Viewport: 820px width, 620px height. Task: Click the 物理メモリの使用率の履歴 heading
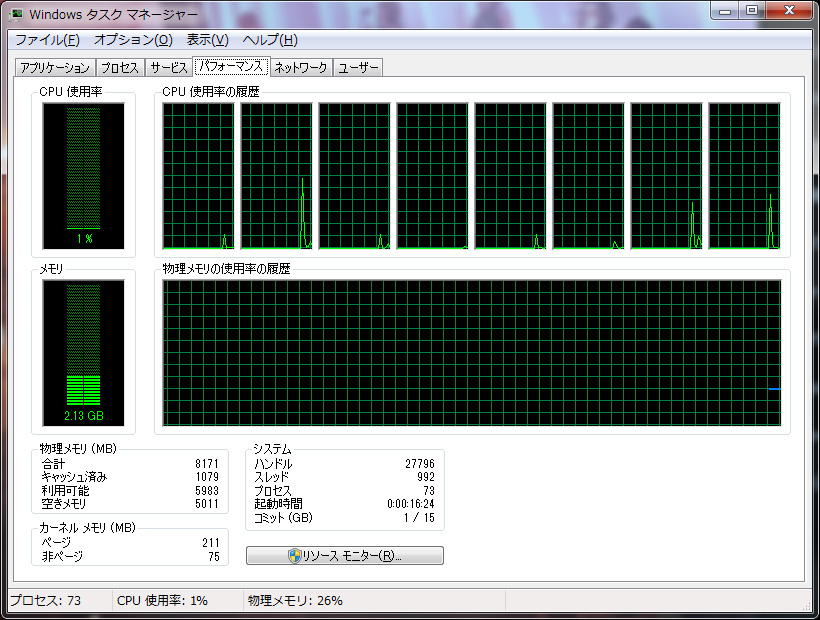[226, 269]
